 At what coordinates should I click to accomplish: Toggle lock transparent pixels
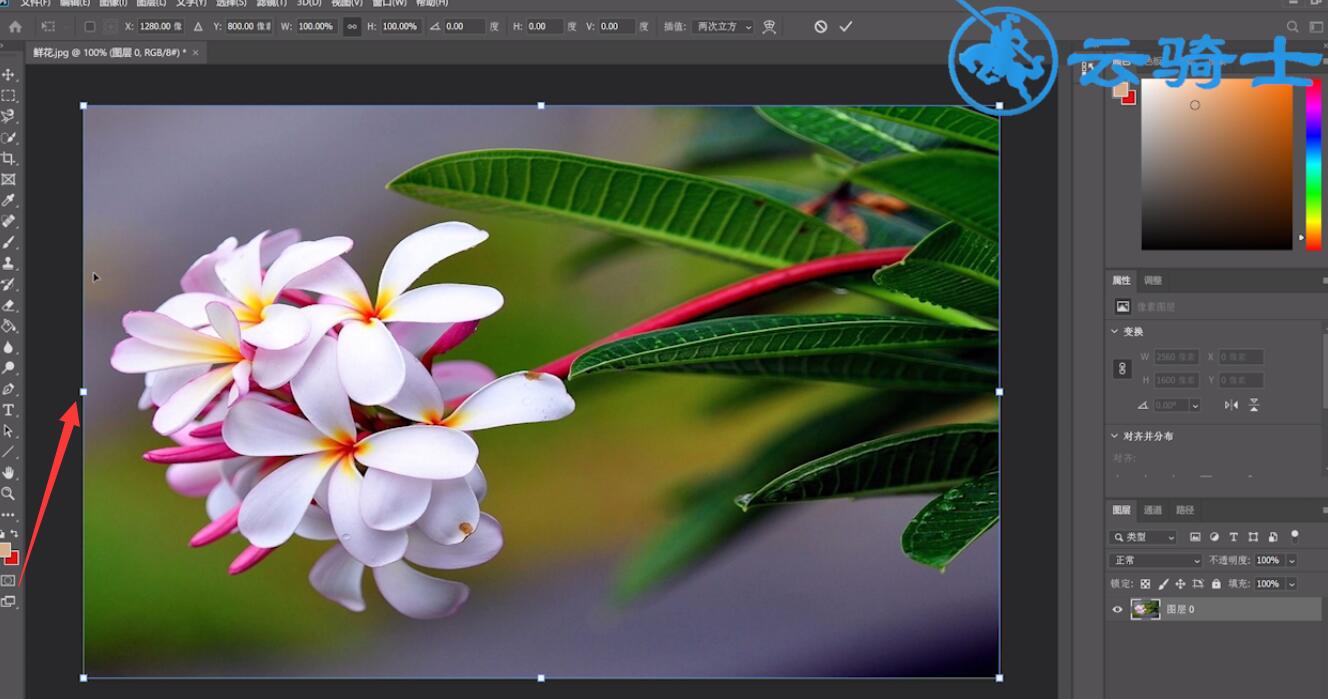(x=1145, y=584)
